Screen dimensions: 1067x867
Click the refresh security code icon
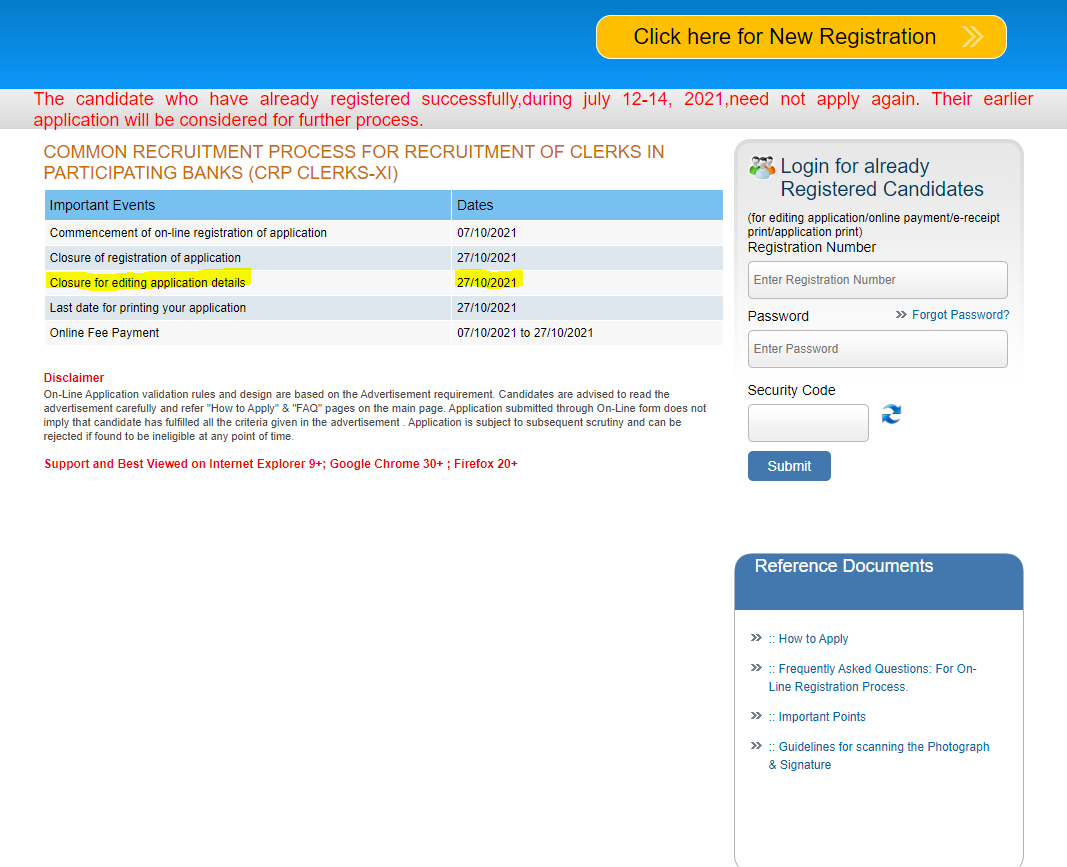click(x=891, y=414)
